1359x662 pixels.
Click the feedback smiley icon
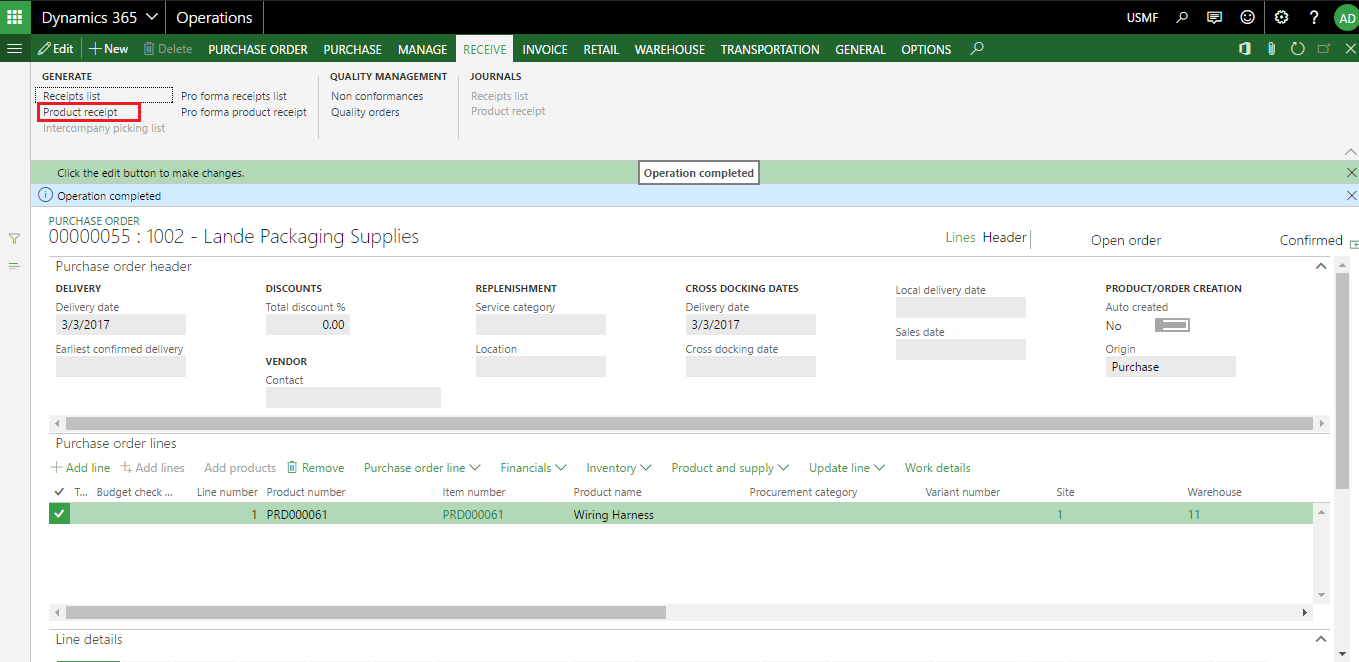coord(1246,17)
